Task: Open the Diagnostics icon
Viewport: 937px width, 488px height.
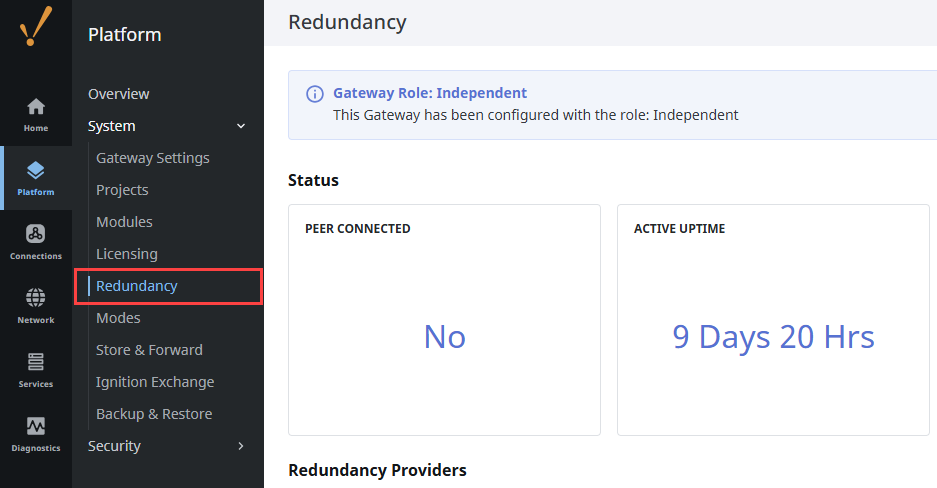Action: click(36, 433)
